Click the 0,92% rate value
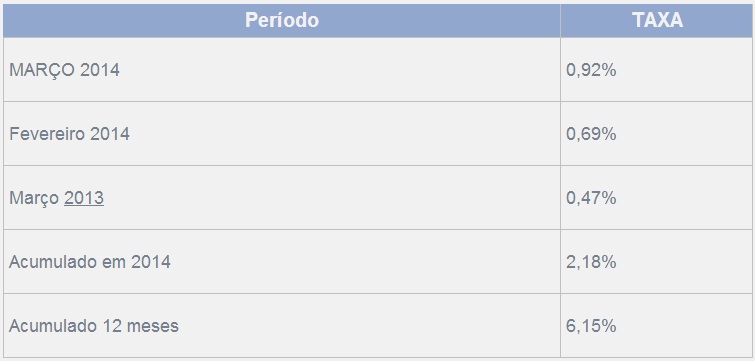 (591, 70)
